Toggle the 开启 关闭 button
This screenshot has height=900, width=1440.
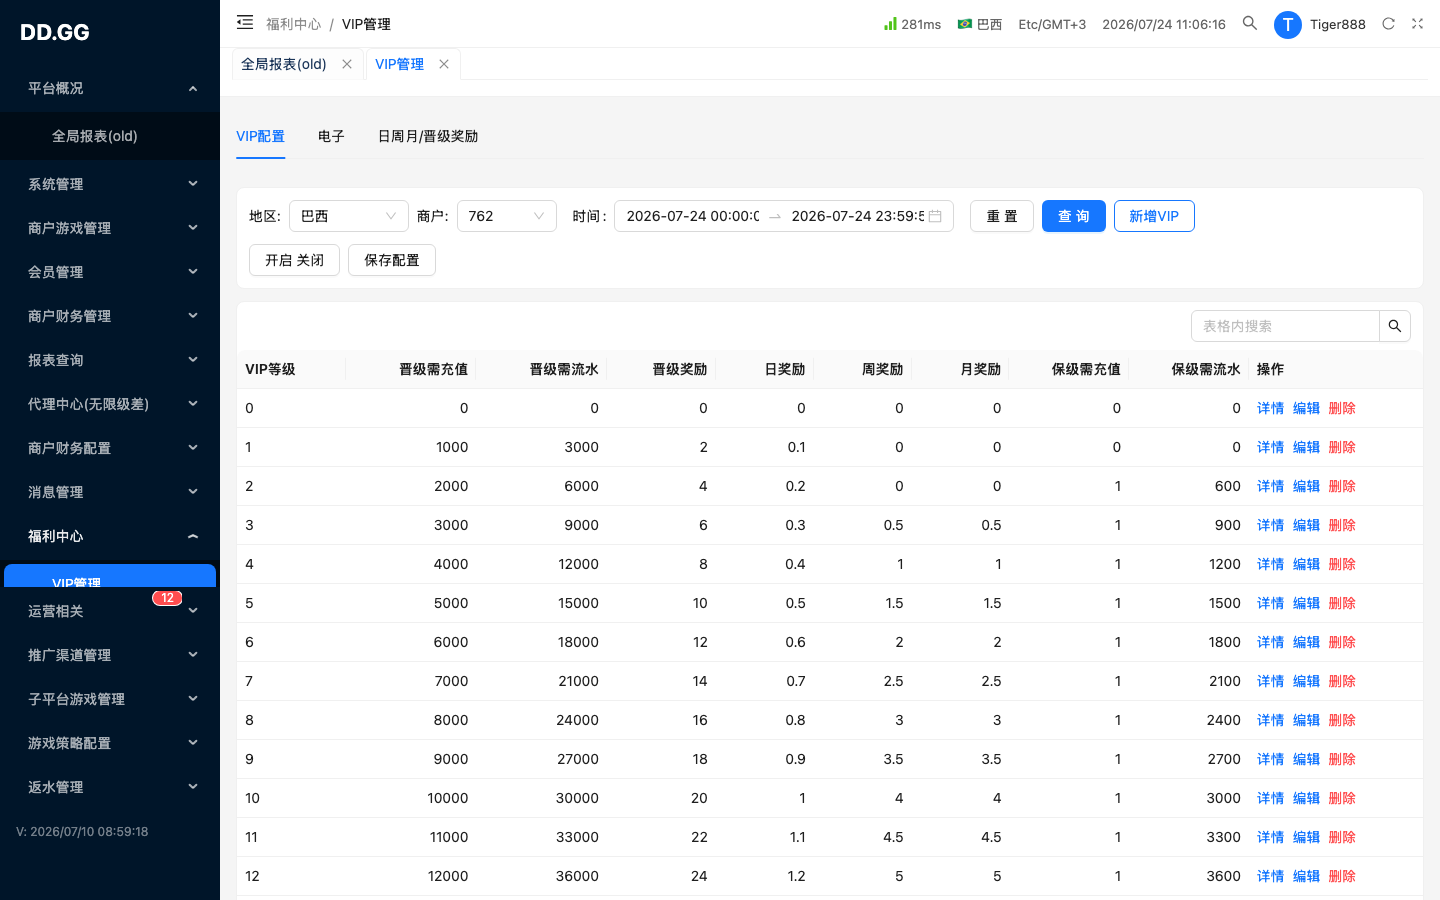click(294, 260)
